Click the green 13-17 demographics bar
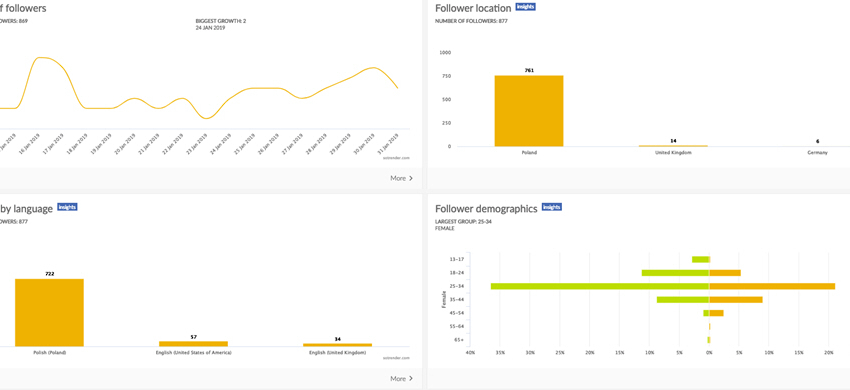This screenshot has height=390, width=850. (700, 259)
